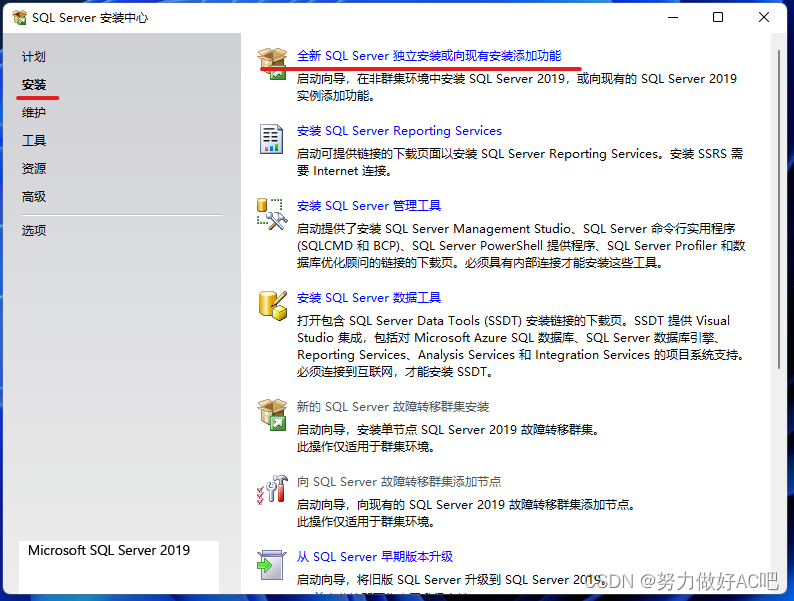
Task: Close the SQL Server 安装中心 window
Action: (x=764, y=17)
